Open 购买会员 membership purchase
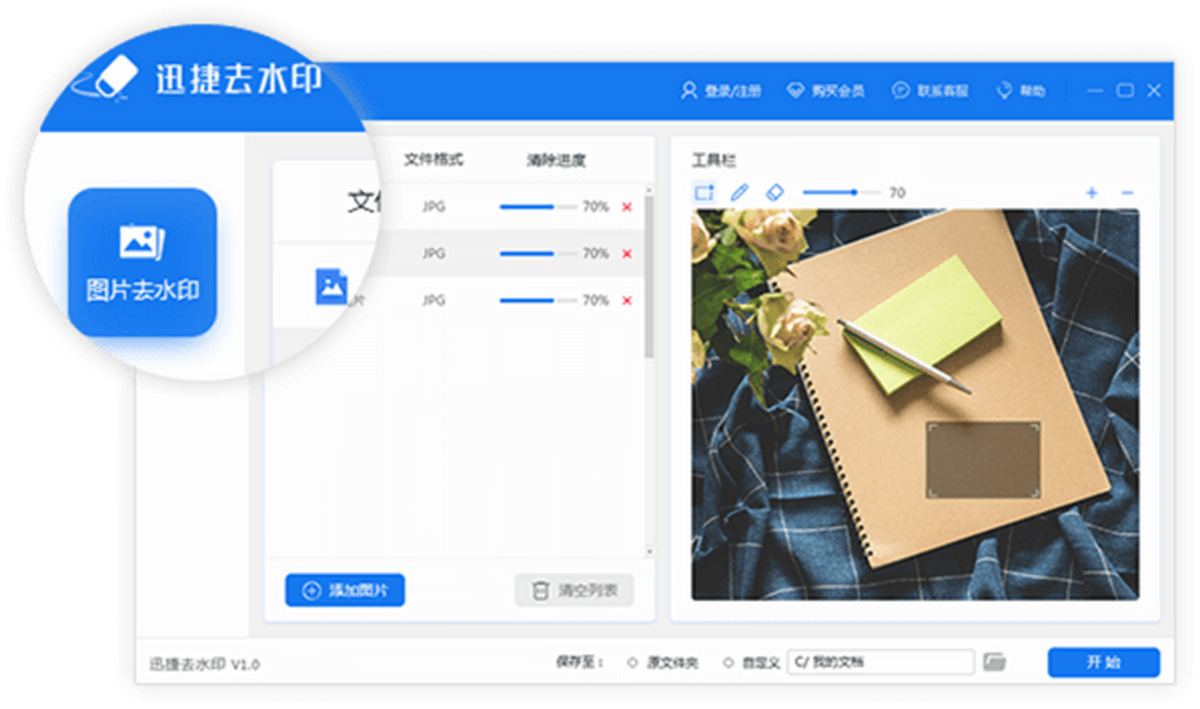Screen dimensions: 1200x709 [x=826, y=91]
